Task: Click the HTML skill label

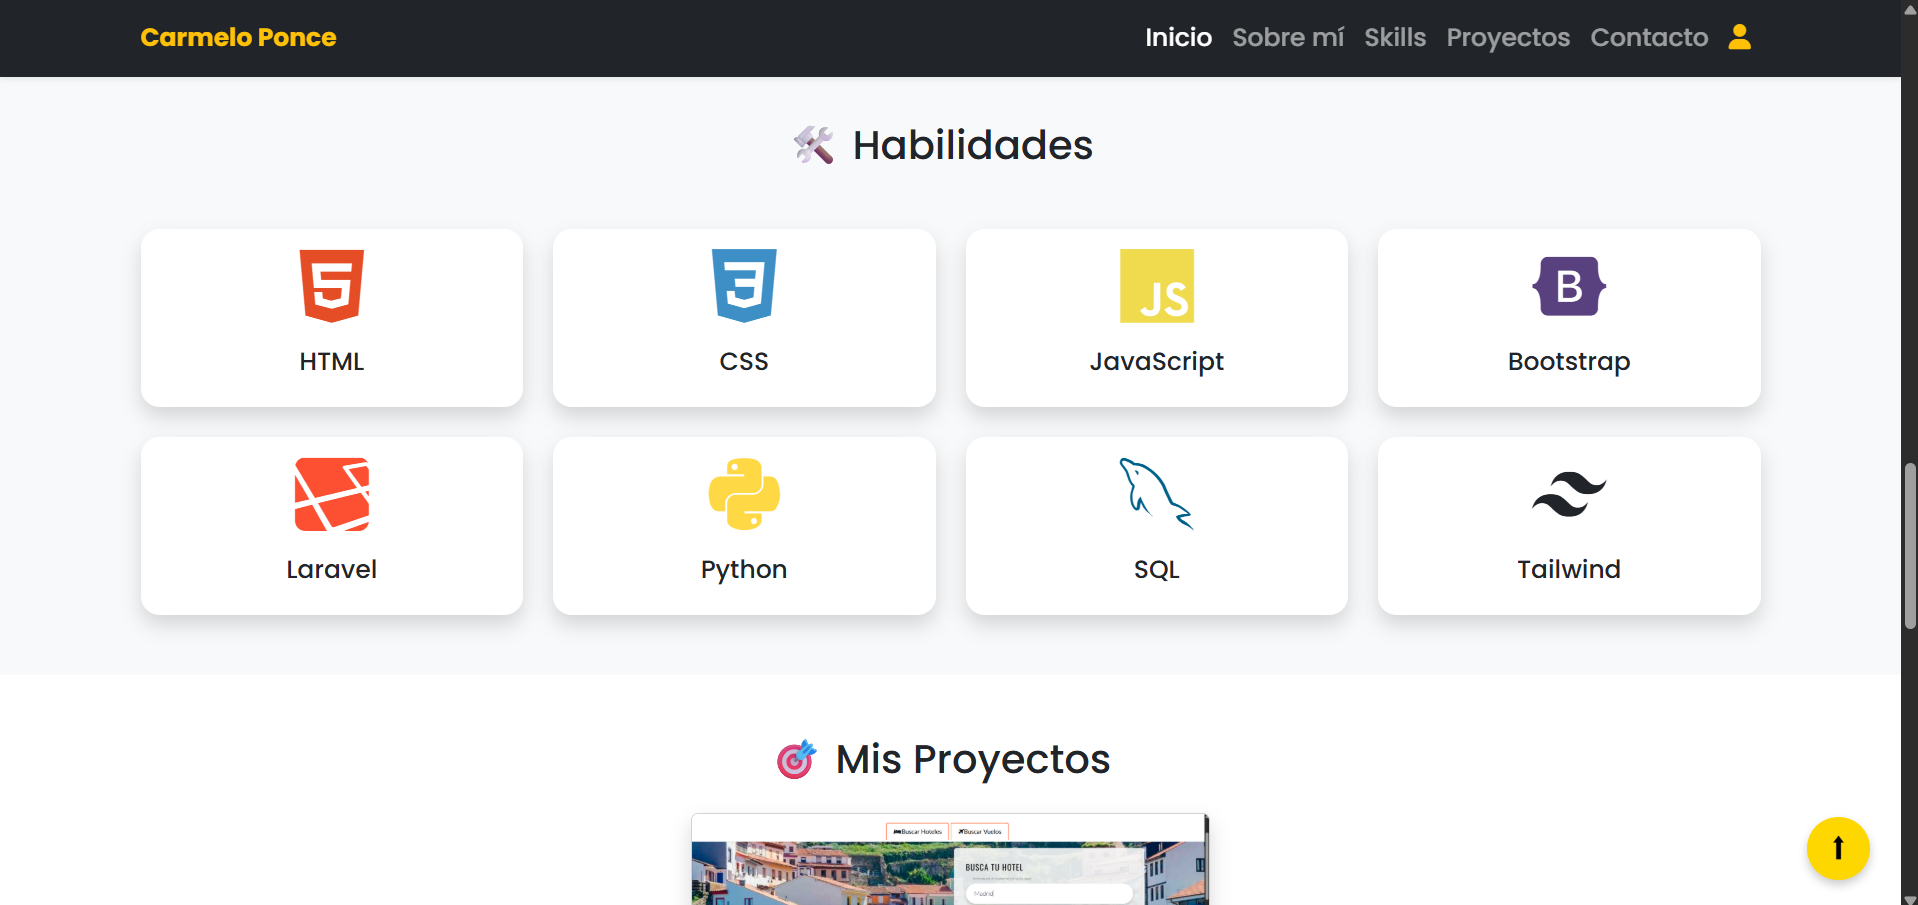Action: [332, 361]
